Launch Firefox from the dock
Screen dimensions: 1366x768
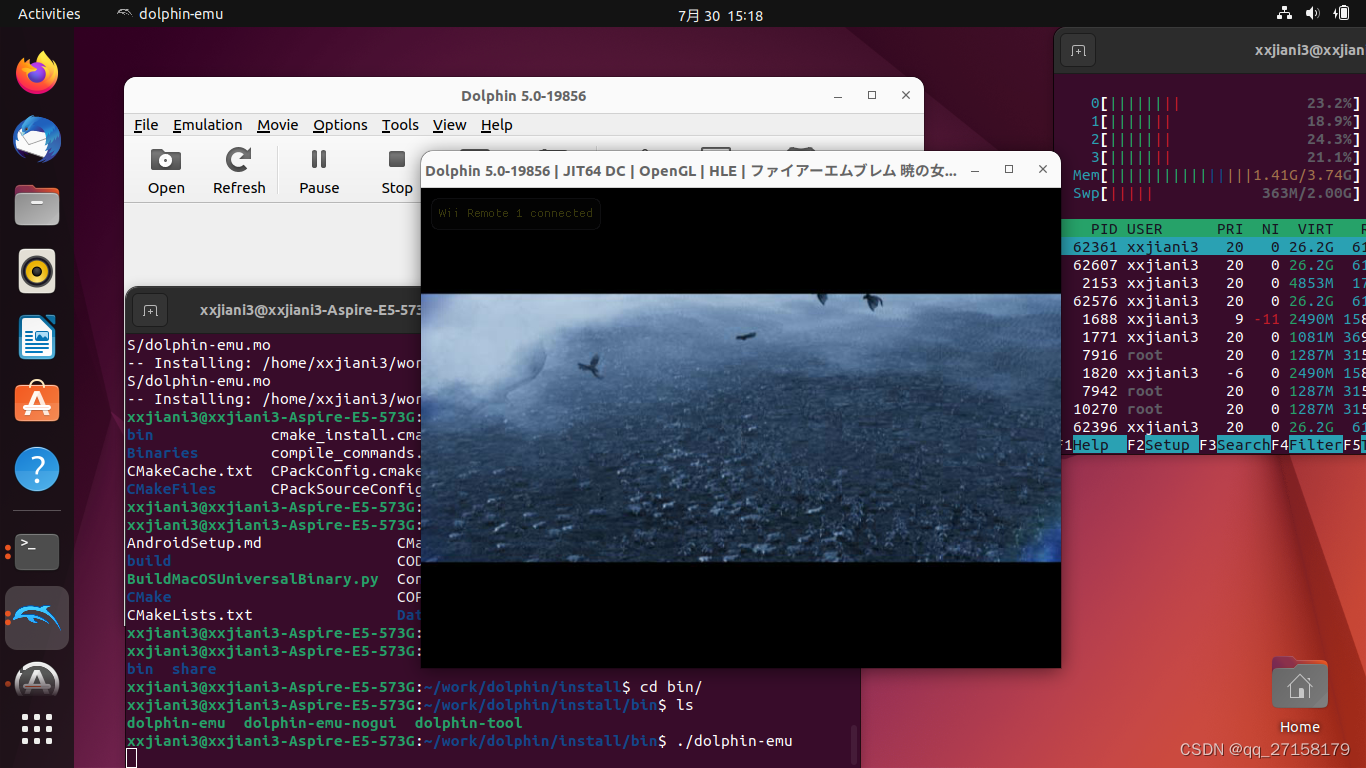pos(37,73)
